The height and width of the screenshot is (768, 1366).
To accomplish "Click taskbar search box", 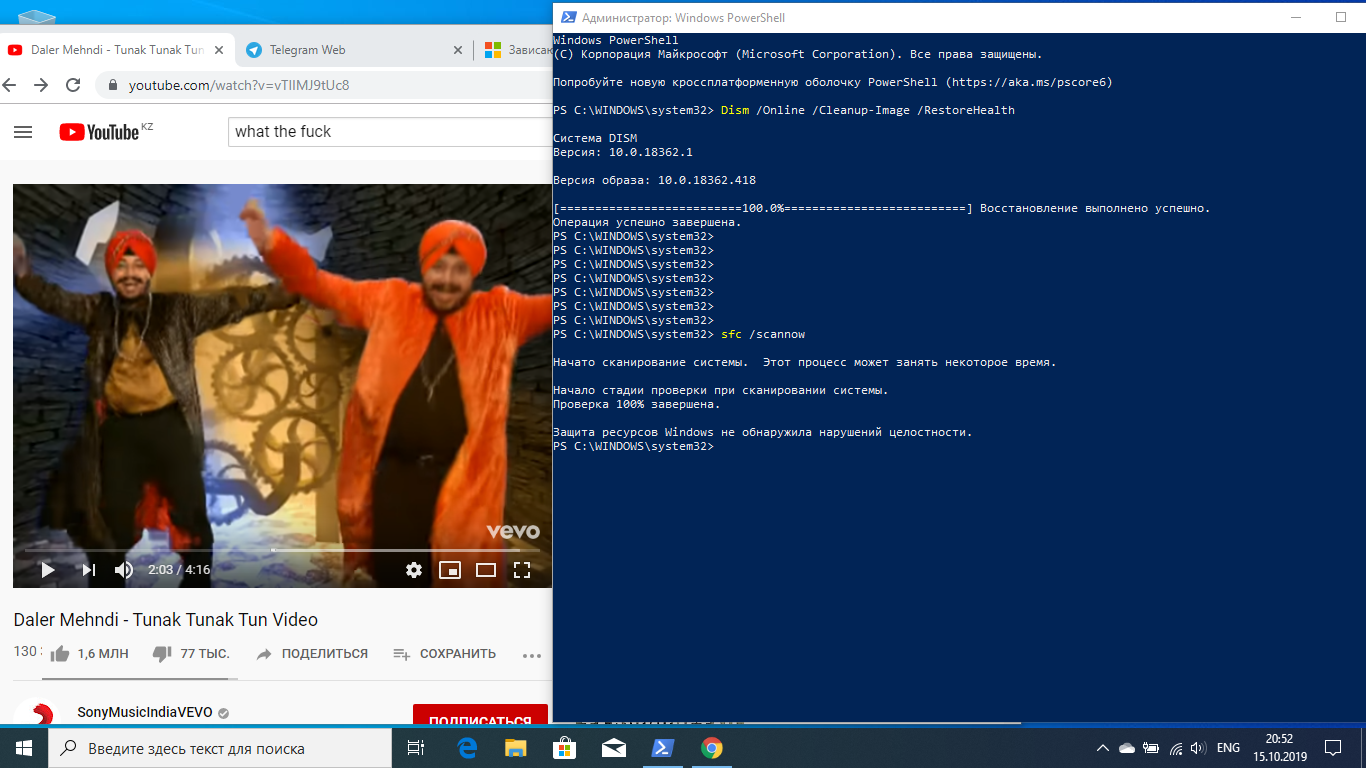I will (220, 748).
